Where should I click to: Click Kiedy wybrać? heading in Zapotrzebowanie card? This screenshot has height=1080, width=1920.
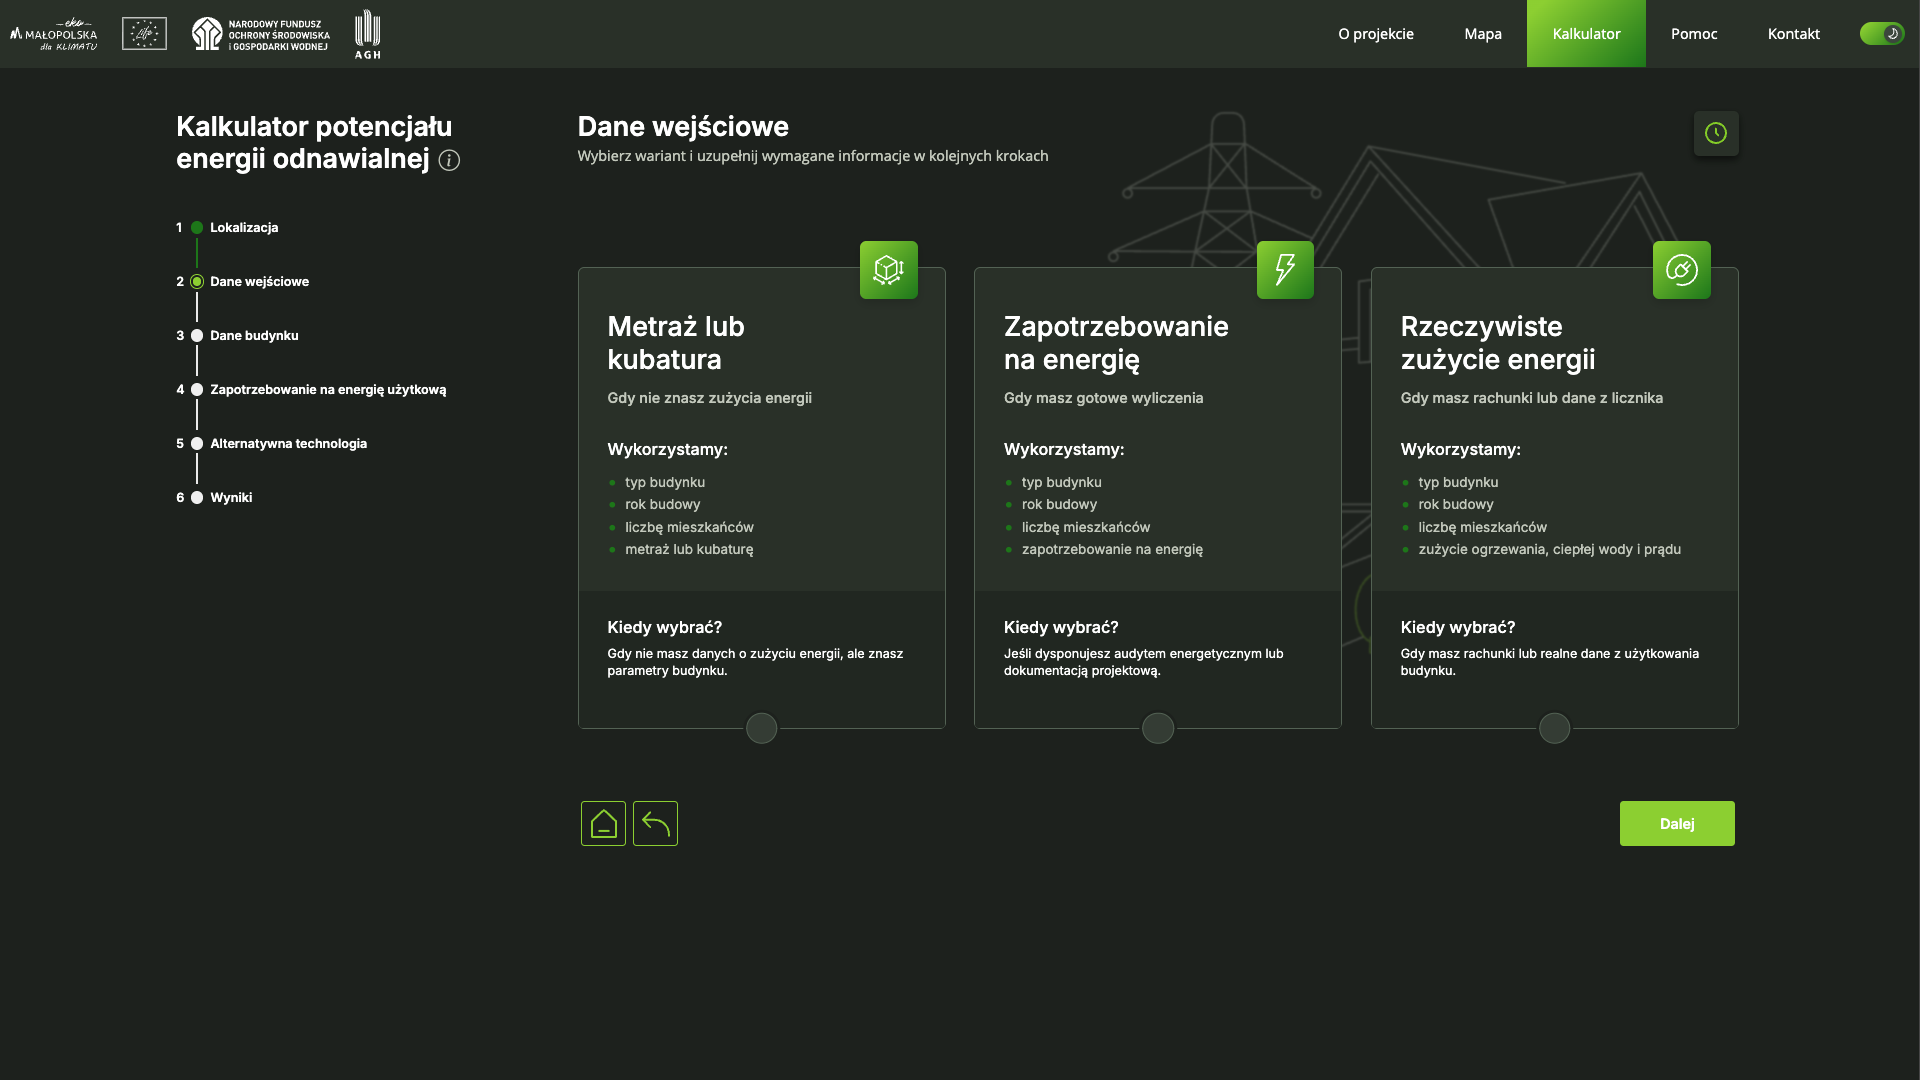pos(1061,627)
